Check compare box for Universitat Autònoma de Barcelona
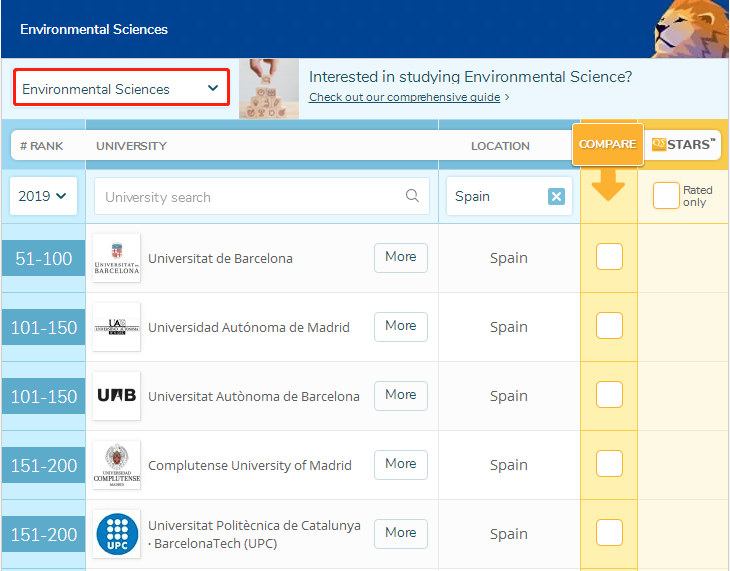Screen dimensions: 730x571 pos(609,394)
